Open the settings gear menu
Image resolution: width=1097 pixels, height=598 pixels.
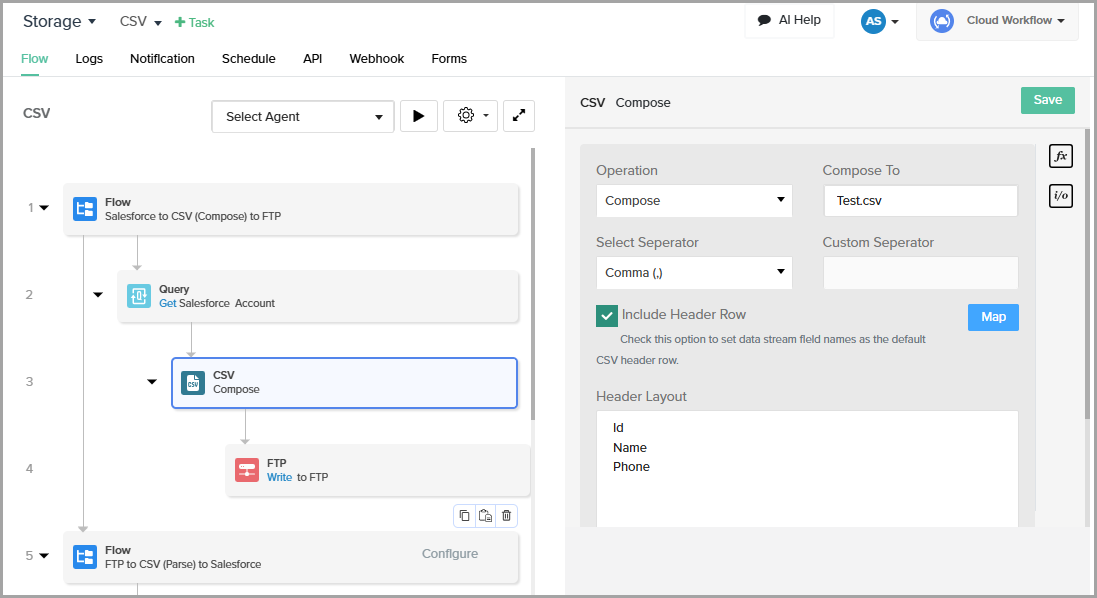pos(469,116)
